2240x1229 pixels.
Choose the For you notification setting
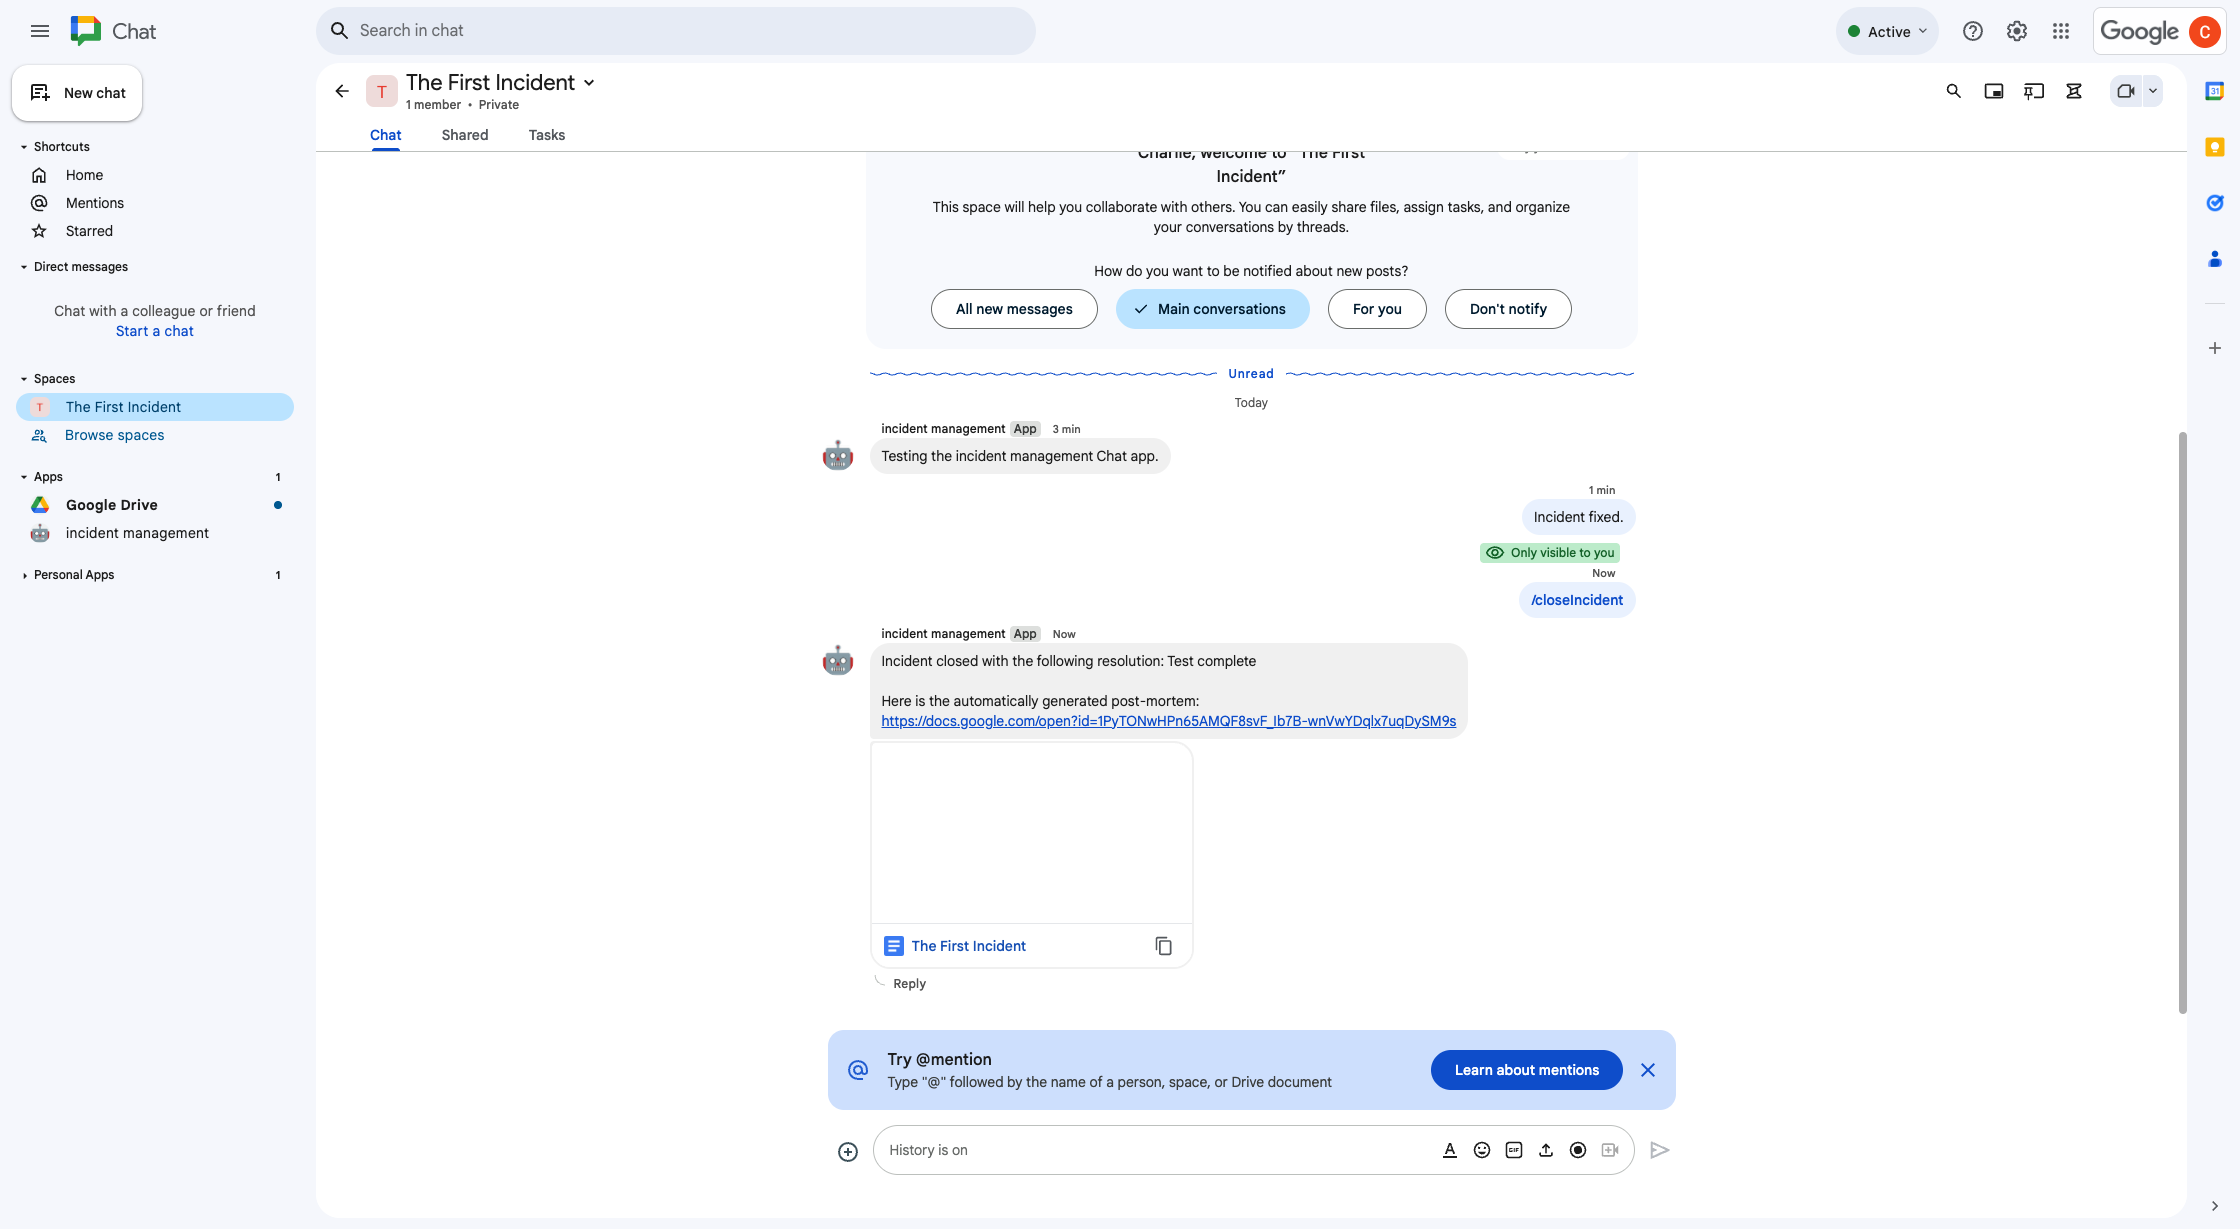click(1377, 309)
